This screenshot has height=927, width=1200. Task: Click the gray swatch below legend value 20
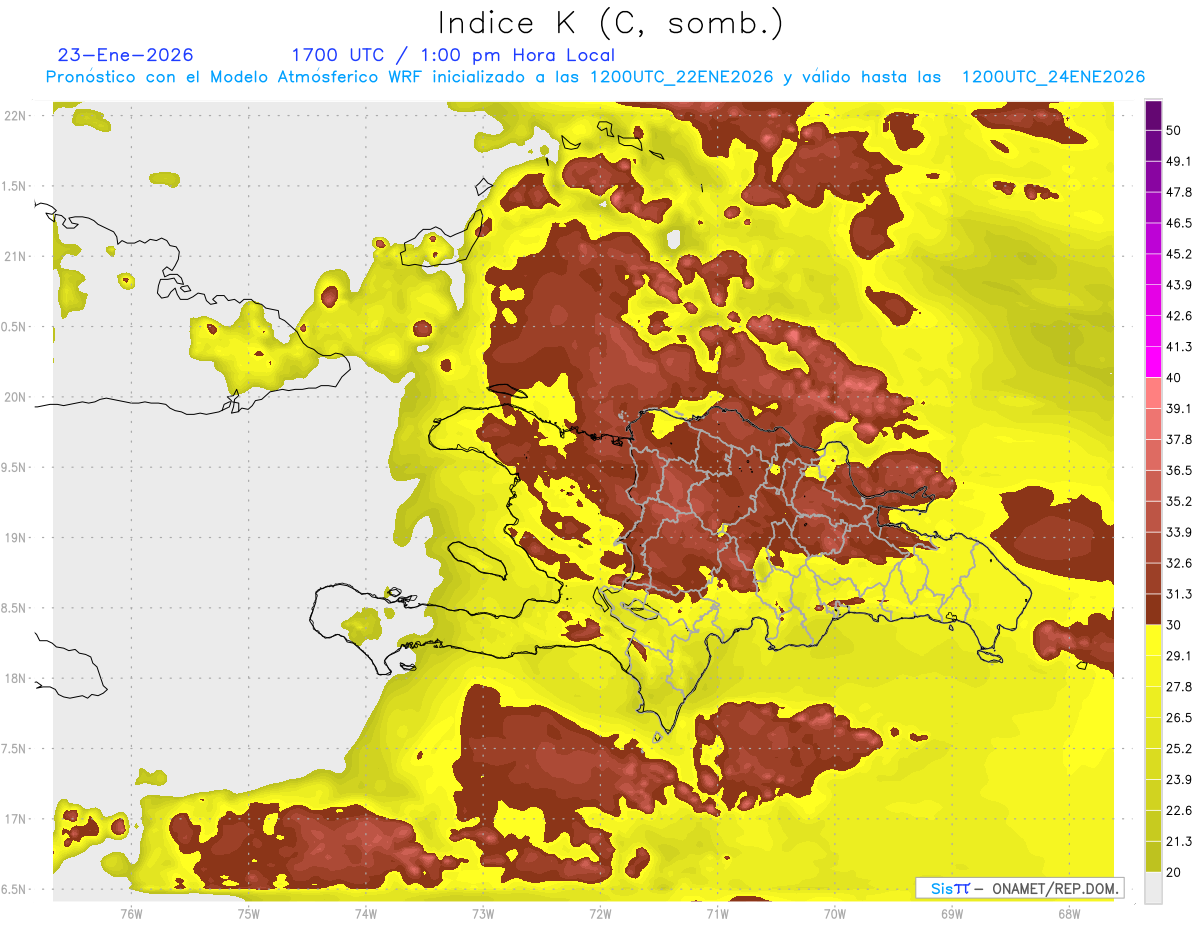point(1153,887)
